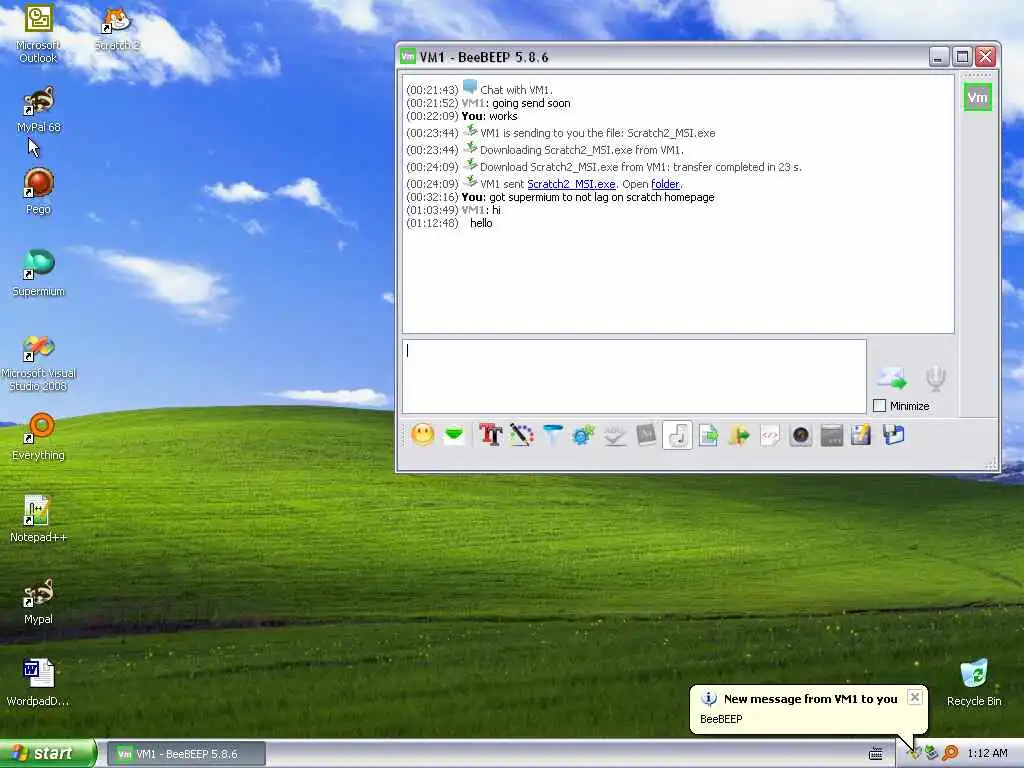
Task: Close the New message balloon notification
Action: point(915,697)
